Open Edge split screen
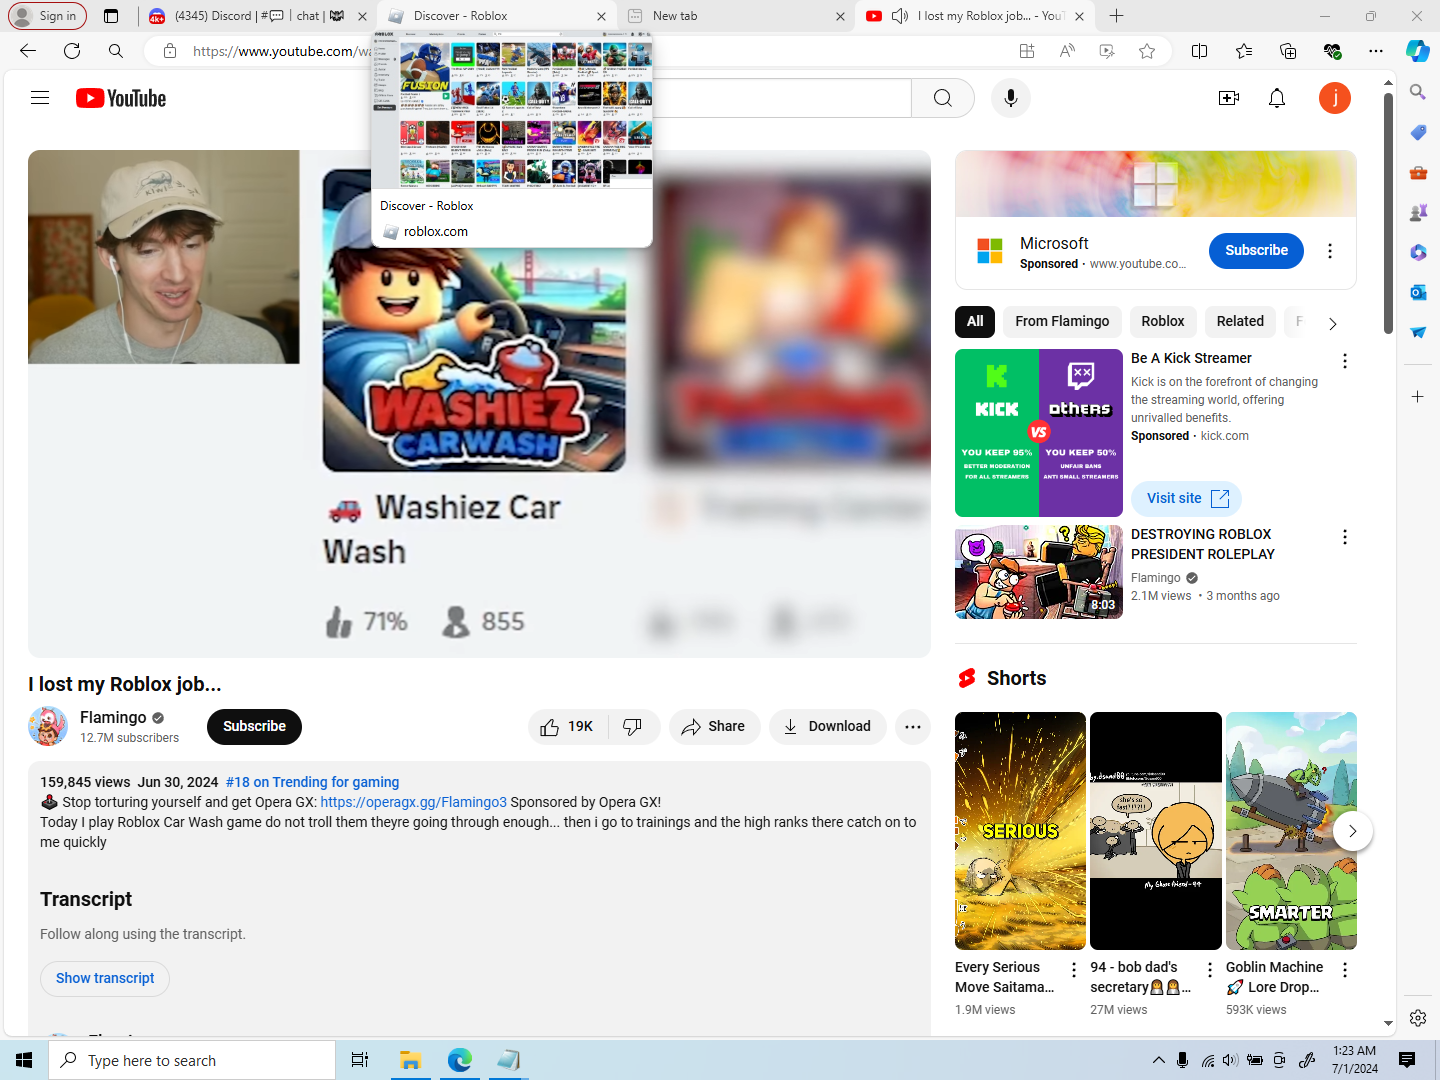1440x1080 pixels. pyautogui.click(x=1200, y=51)
